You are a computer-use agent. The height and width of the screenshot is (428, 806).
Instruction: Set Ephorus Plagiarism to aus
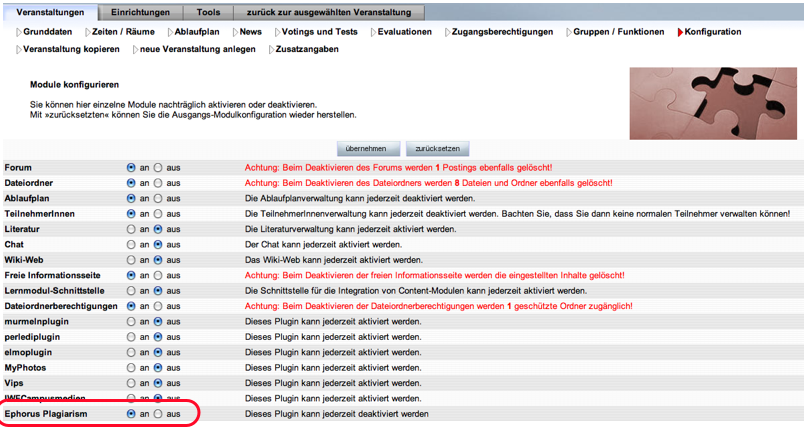[158, 414]
